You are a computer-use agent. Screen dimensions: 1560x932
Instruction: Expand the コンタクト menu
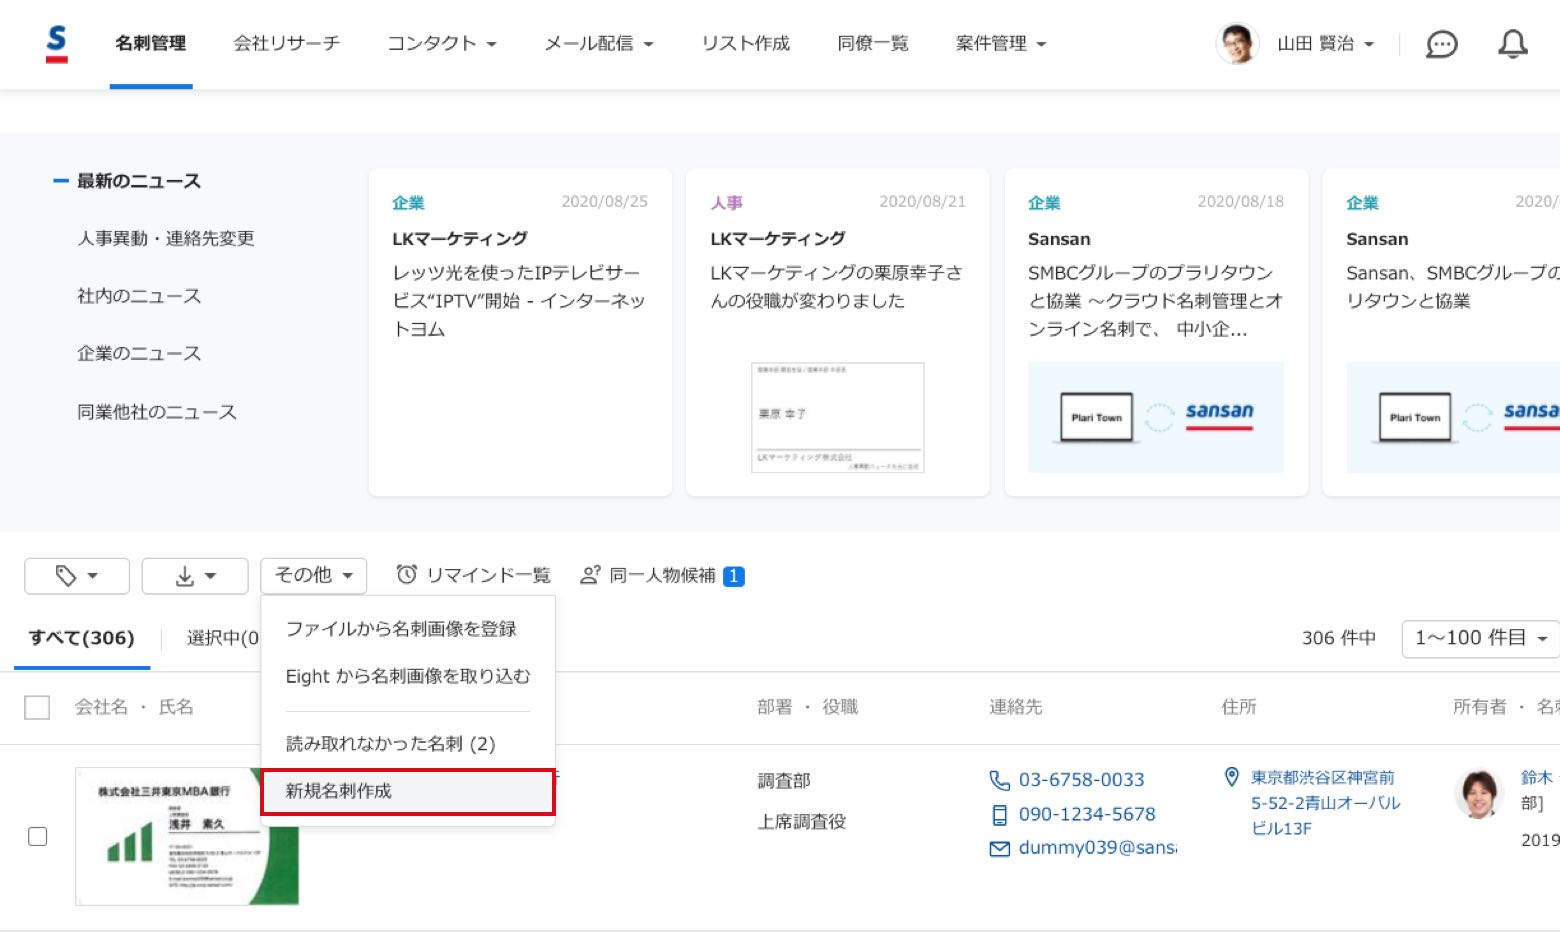(x=442, y=43)
